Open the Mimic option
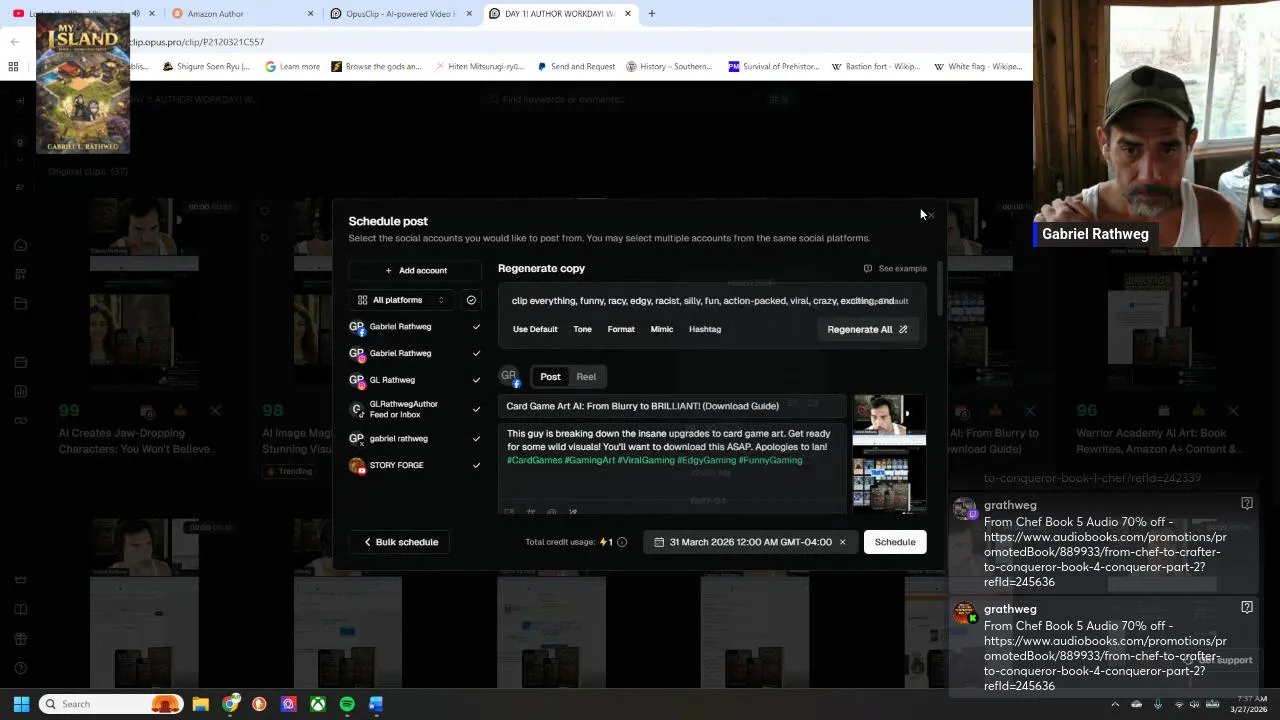1280x720 pixels. point(662,329)
